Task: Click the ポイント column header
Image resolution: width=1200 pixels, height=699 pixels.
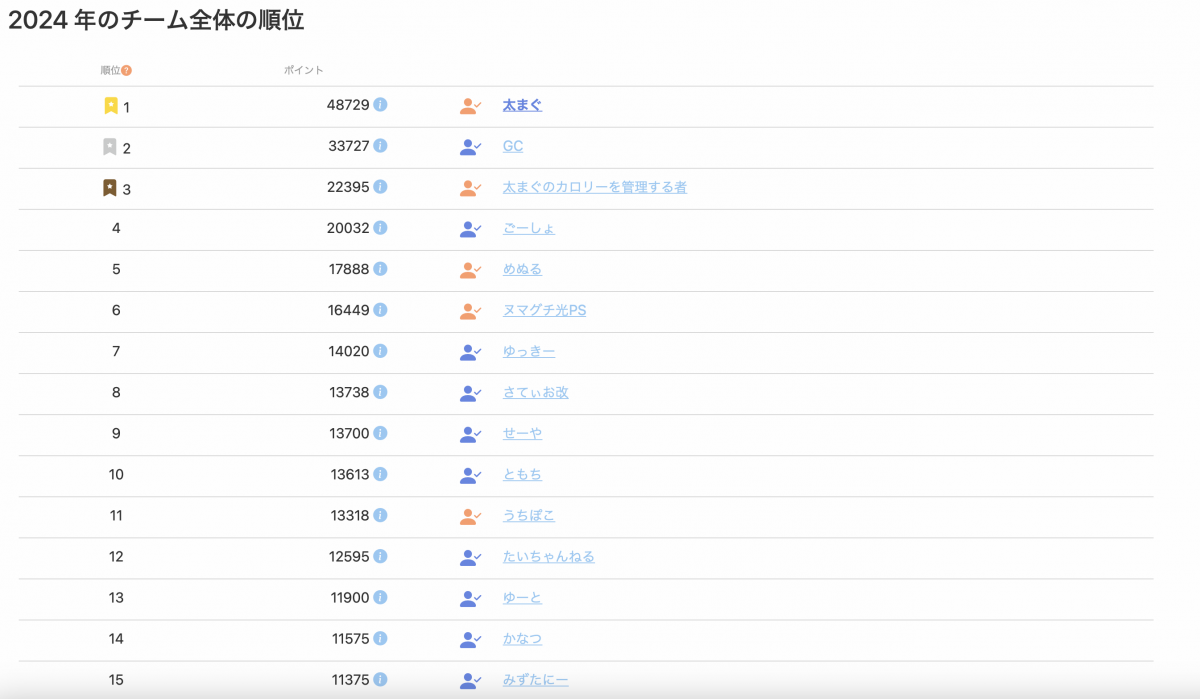Action: coord(304,70)
